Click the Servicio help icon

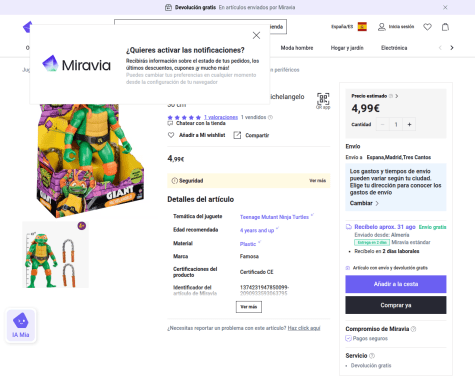click(x=372, y=356)
